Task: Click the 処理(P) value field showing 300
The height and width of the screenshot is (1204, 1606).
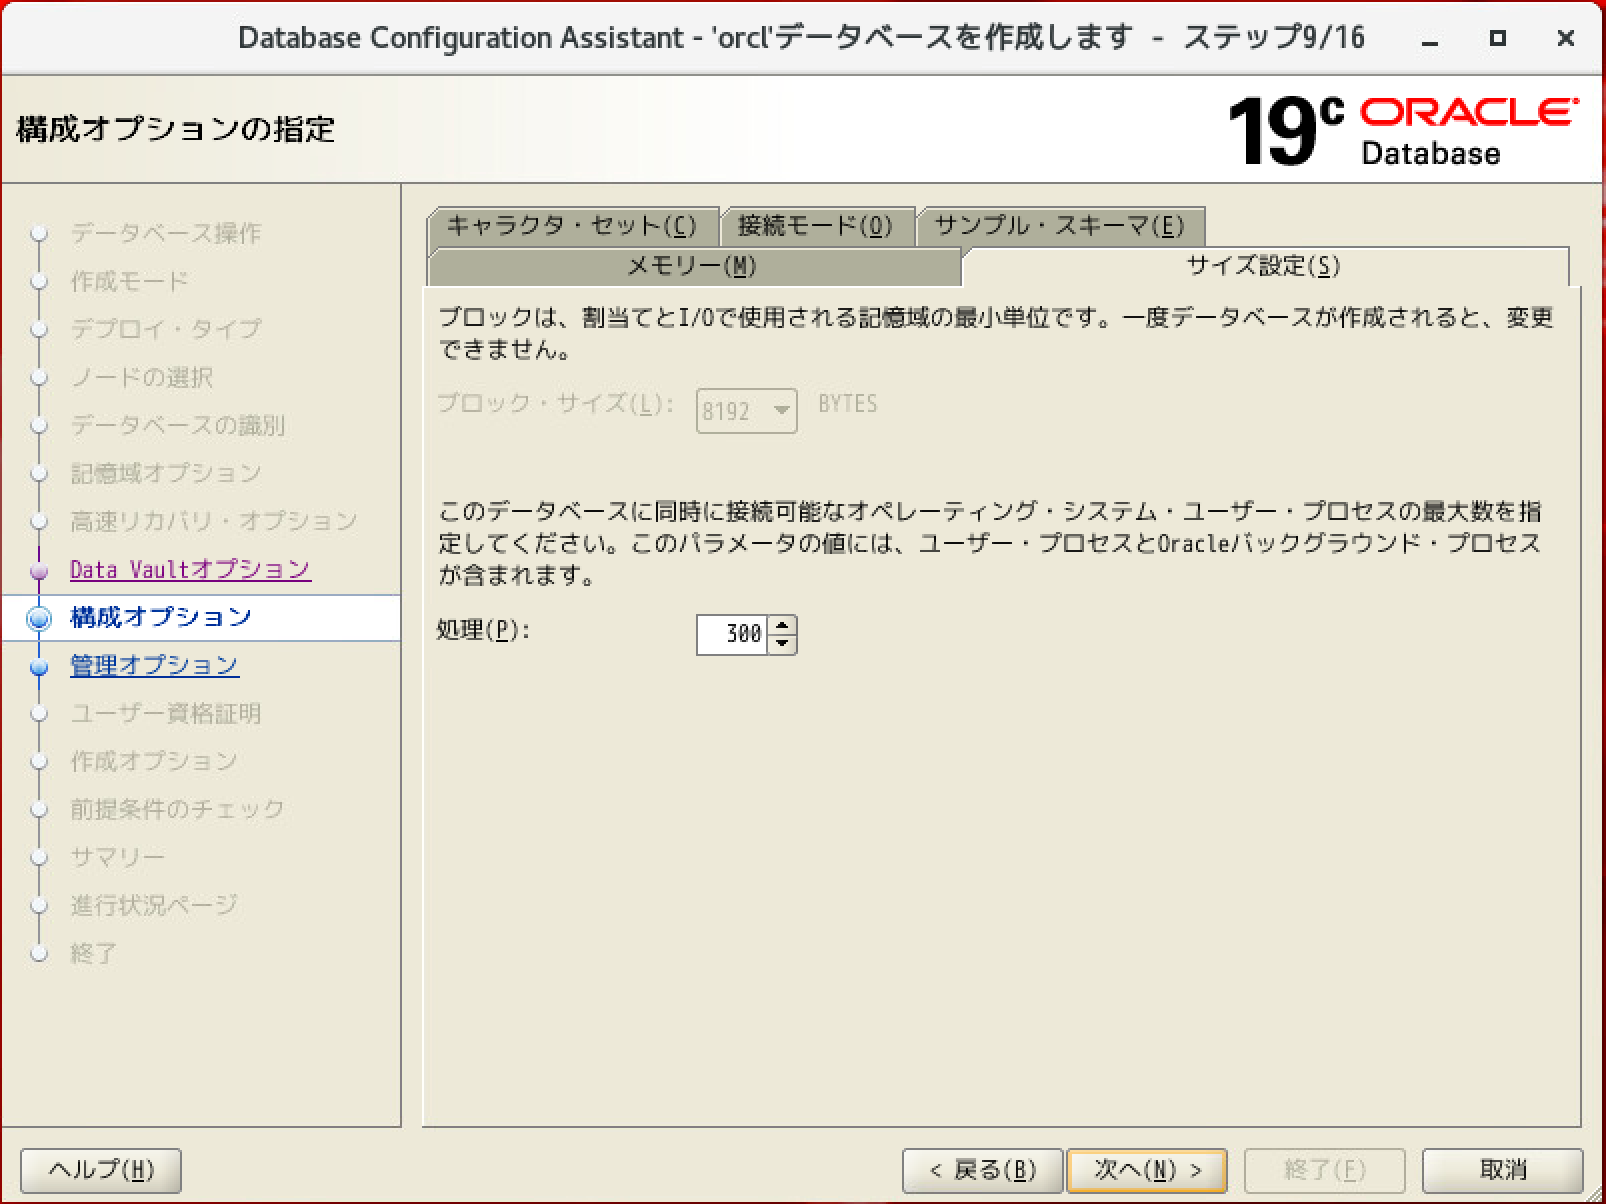Action: point(732,634)
